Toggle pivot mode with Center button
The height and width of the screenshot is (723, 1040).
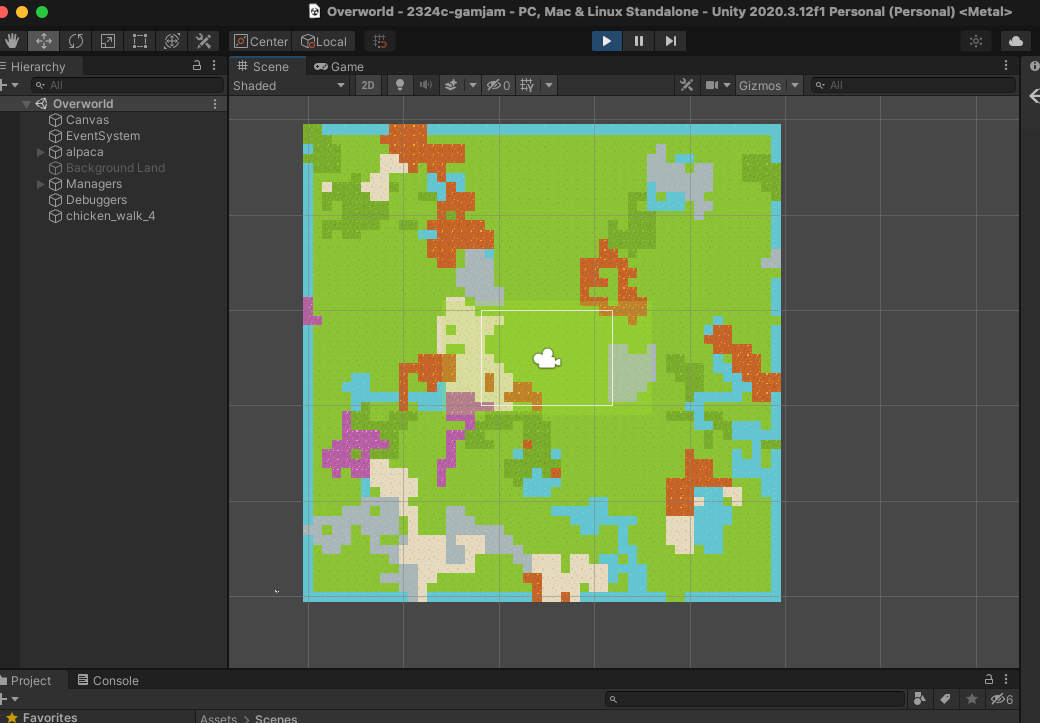[260, 41]
